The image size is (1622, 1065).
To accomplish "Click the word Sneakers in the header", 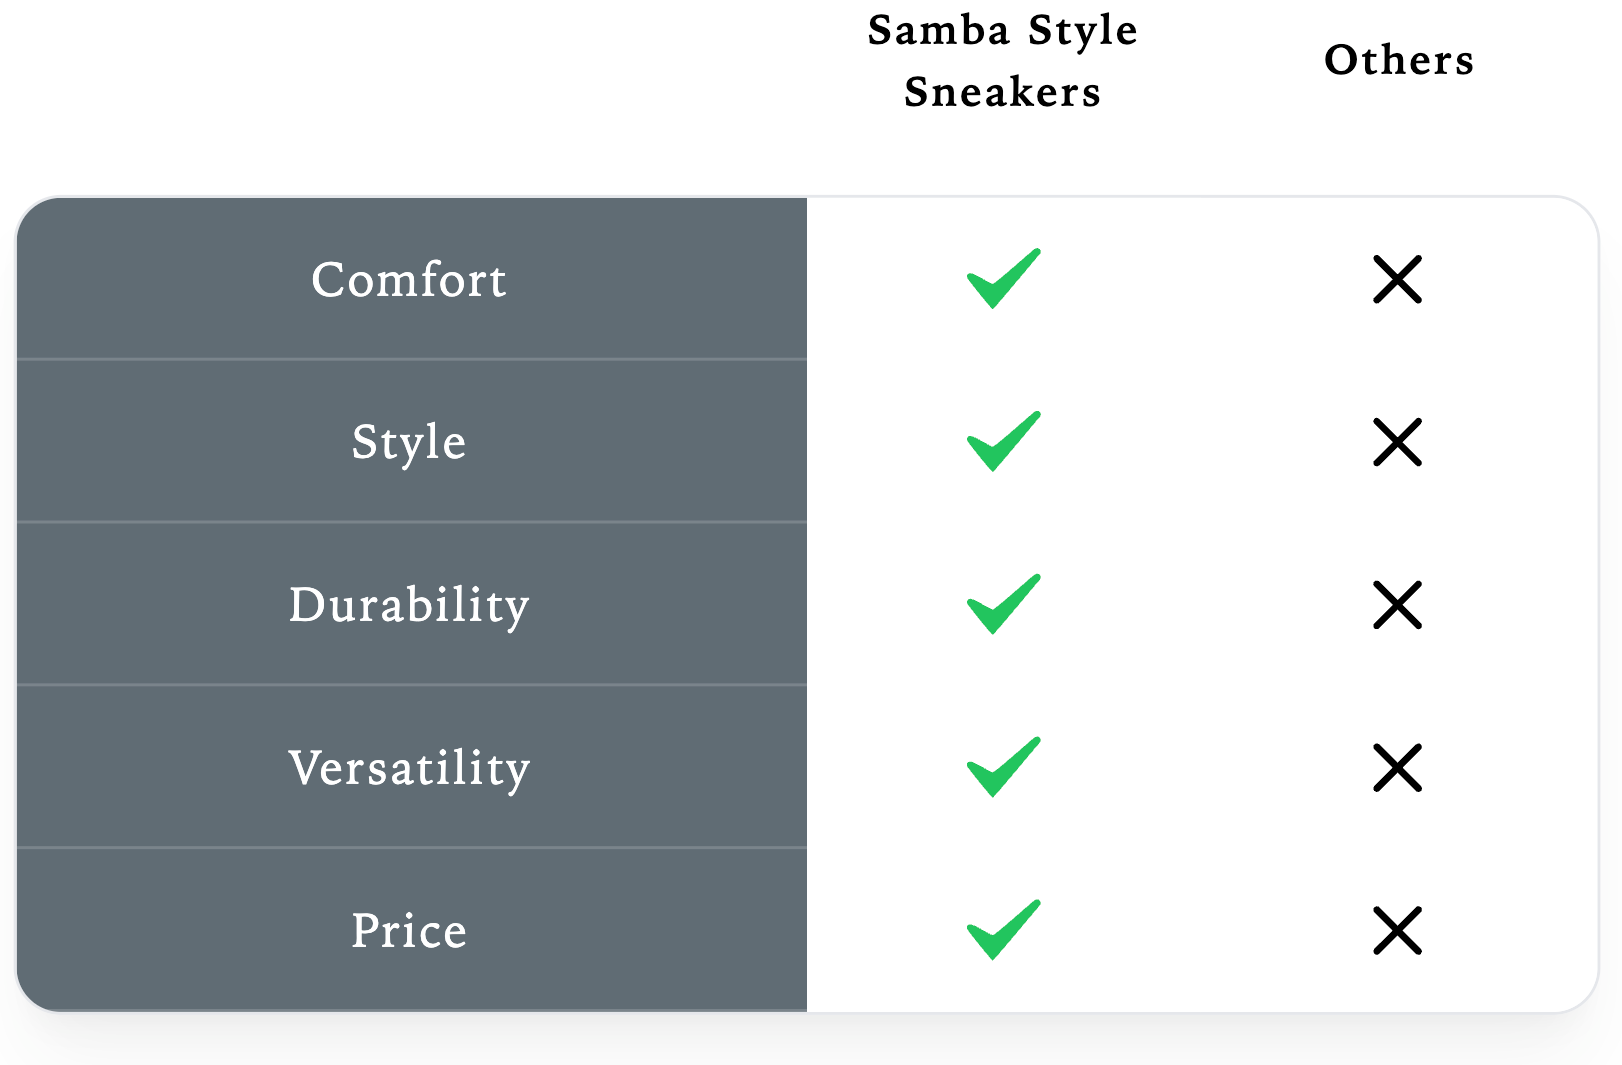I will [1003, 92].
